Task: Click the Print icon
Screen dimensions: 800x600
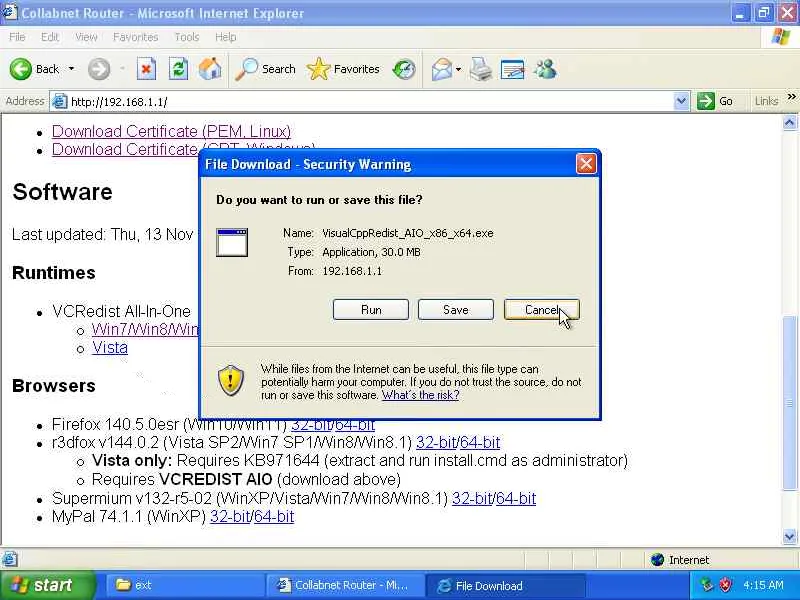Action: [x=481, y=69]
